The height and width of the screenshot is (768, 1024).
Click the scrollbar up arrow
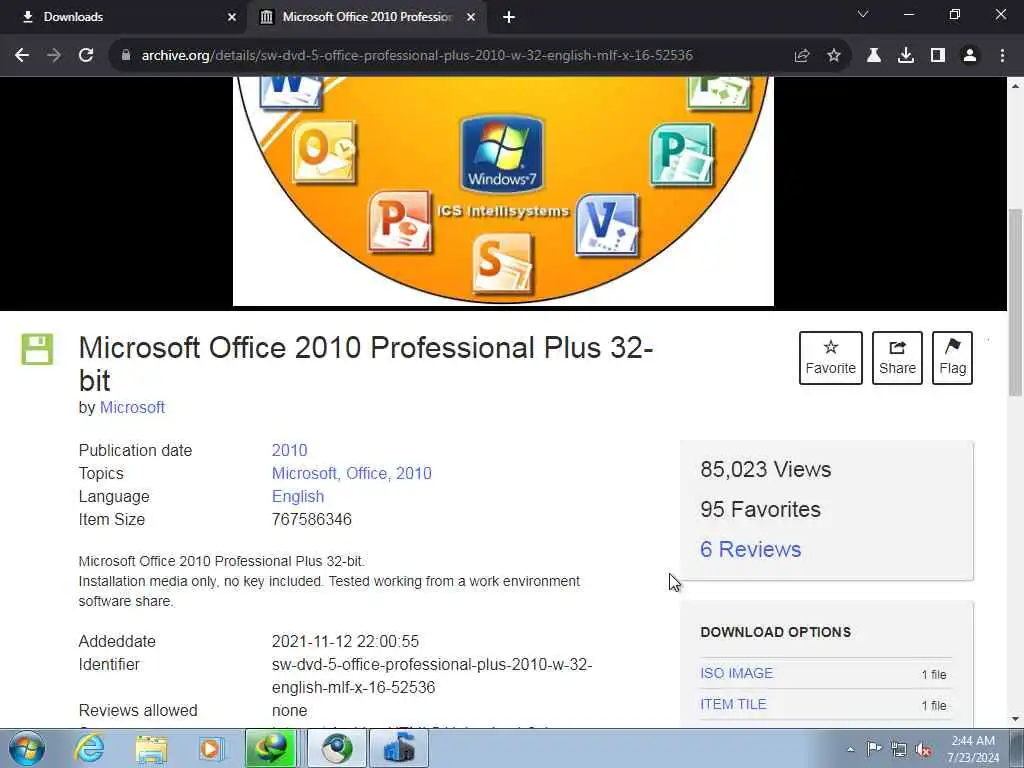point(1015,86)
